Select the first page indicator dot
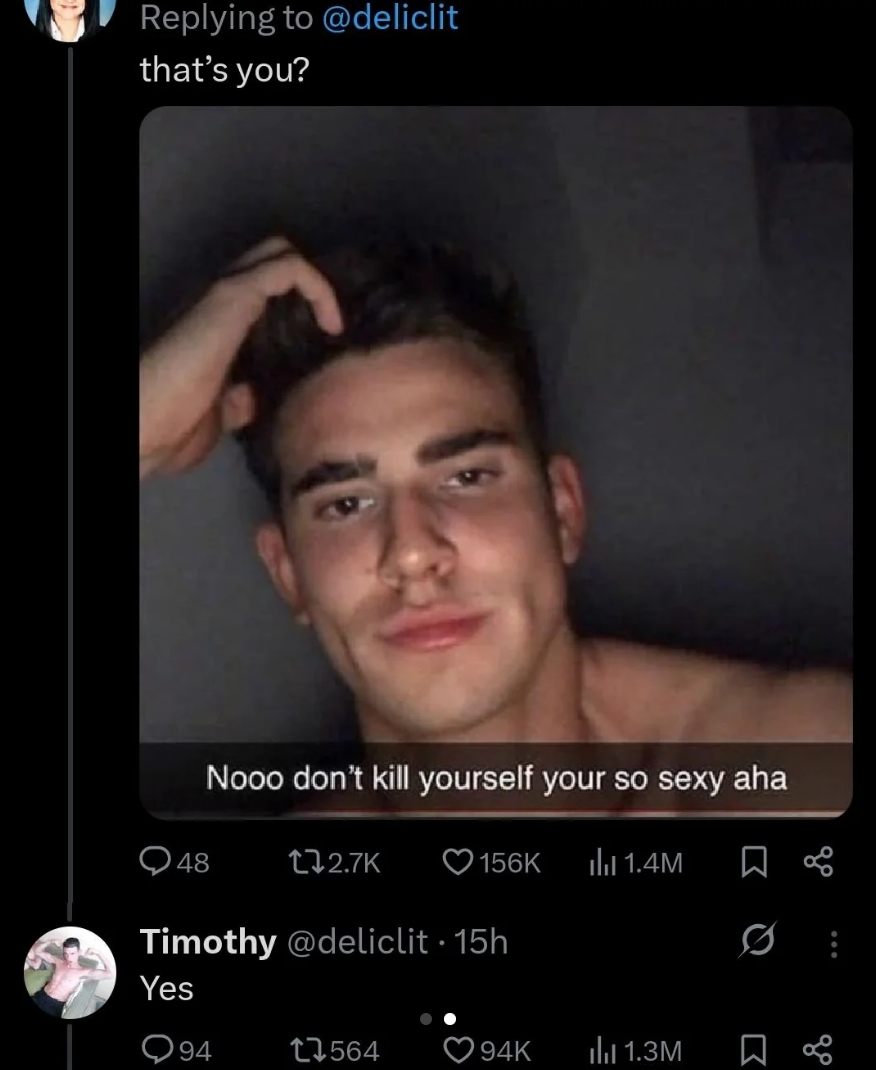This screenshot has height=1070, width=876. pos(426,1019)
